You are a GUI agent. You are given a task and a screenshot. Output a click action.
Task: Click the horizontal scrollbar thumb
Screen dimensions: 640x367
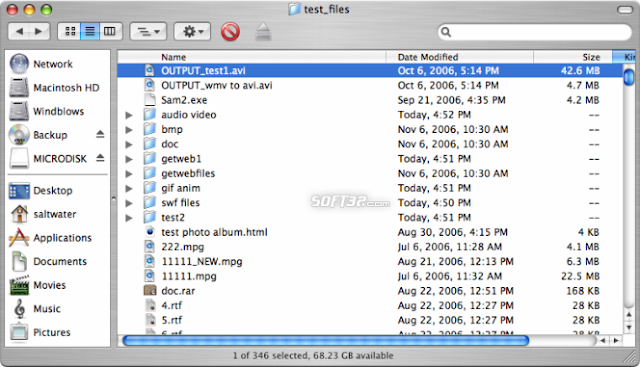click(326, 340)
